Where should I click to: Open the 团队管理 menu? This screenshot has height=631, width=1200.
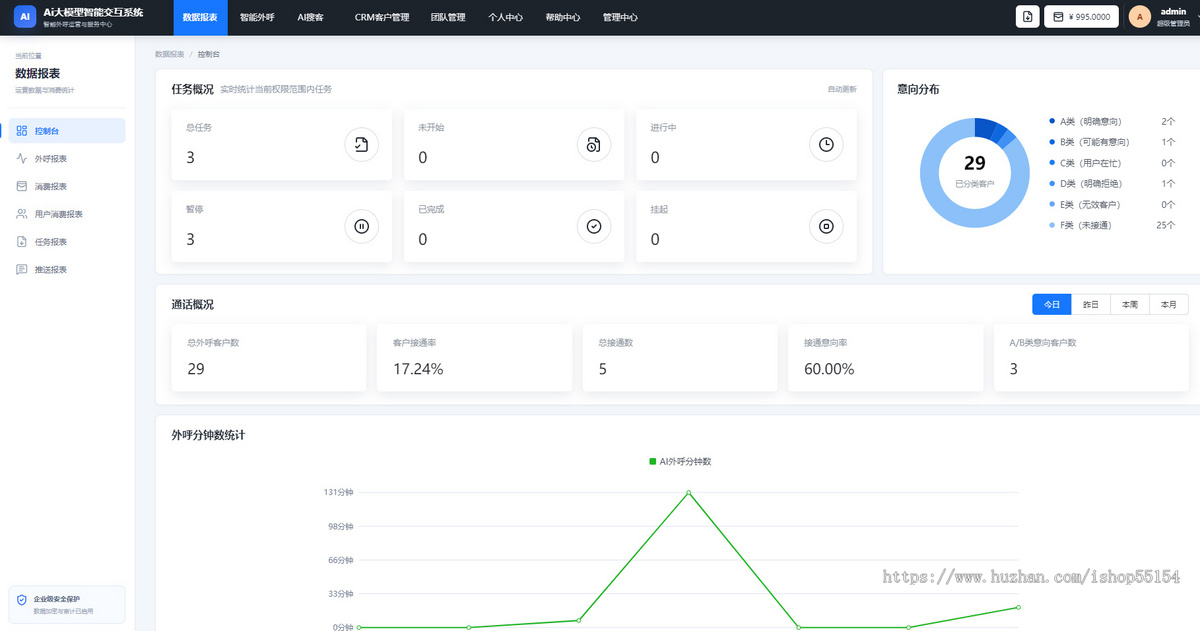click(x=448, y=17)
